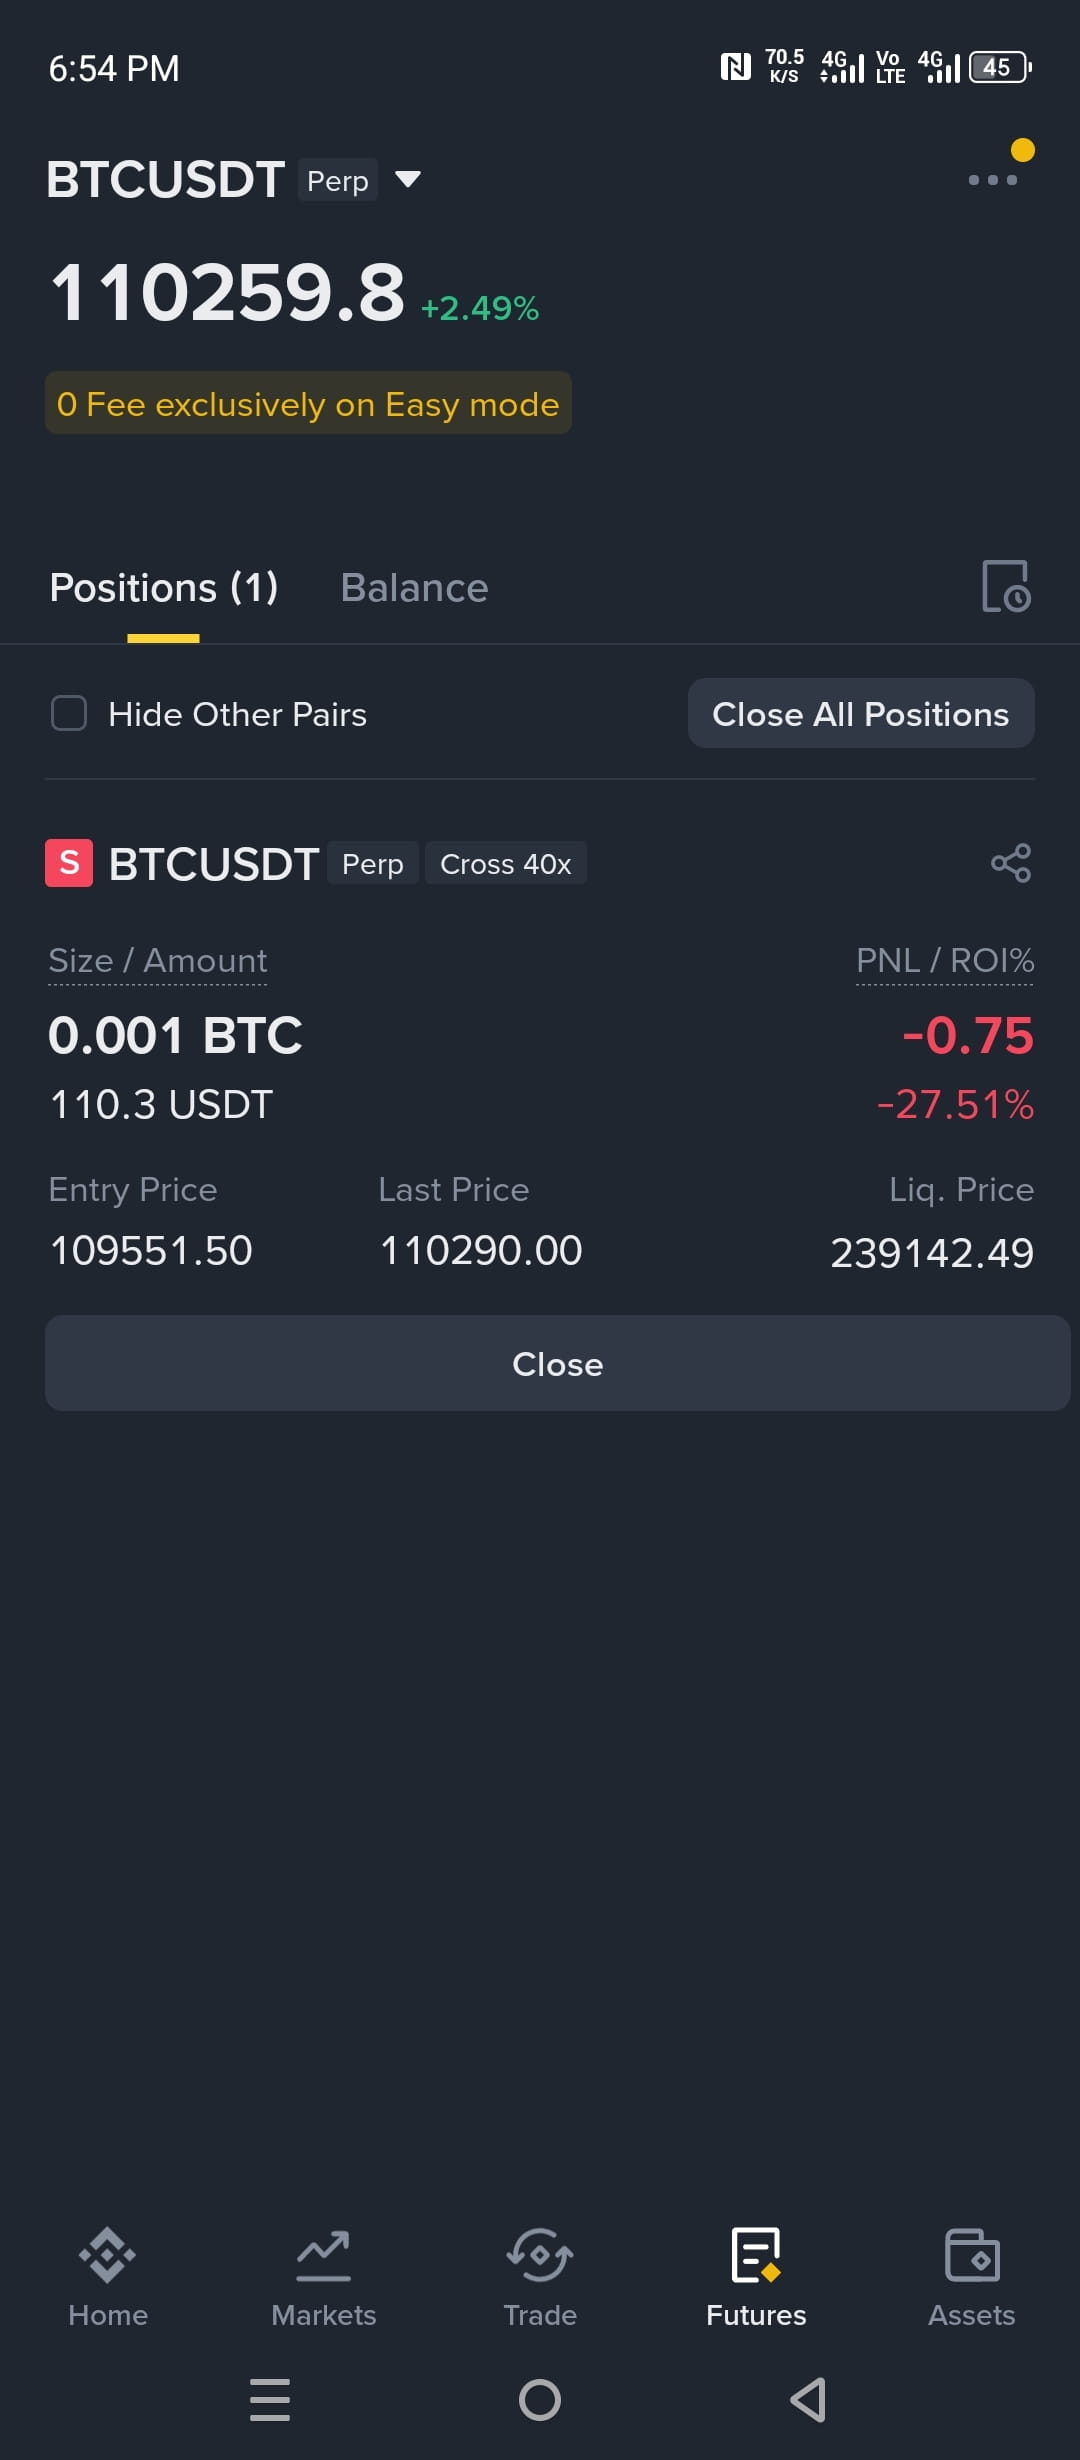The height and width of the screenshot is (2460, 1080).
Task: Open the position history icon
Action: (x=1006, y=586)
